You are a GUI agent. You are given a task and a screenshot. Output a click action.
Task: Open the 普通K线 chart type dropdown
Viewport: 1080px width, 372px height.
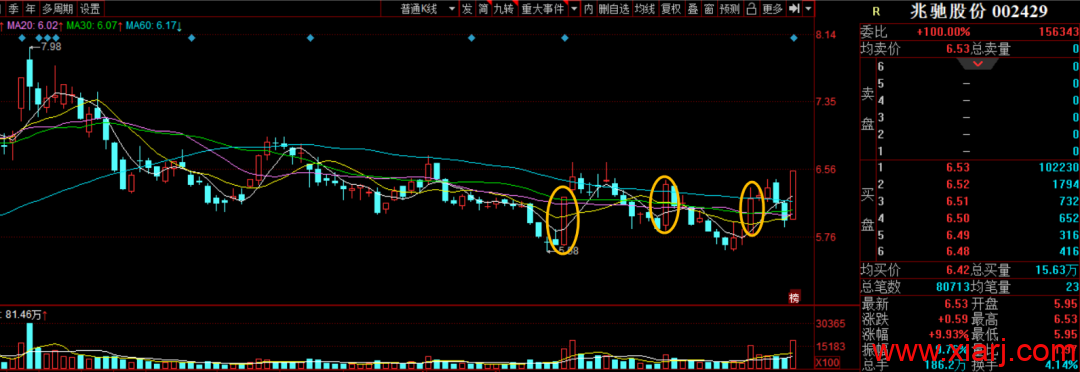427,9
